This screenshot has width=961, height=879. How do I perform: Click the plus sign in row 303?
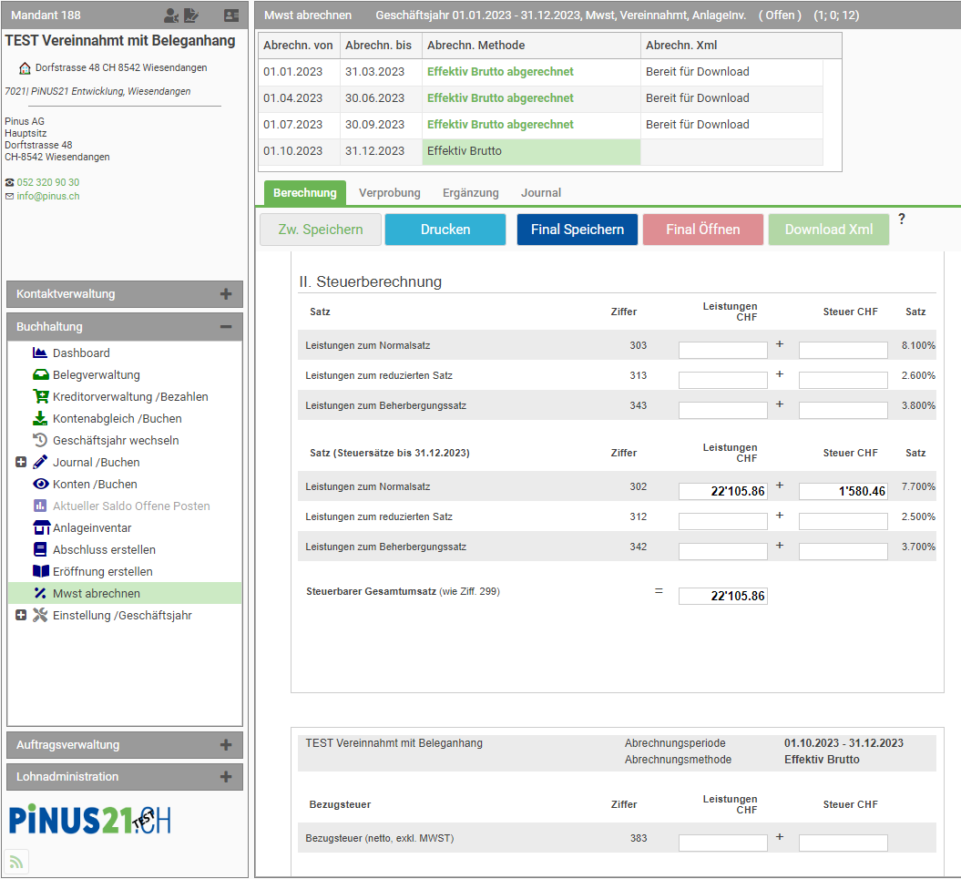tap(780, 344)
